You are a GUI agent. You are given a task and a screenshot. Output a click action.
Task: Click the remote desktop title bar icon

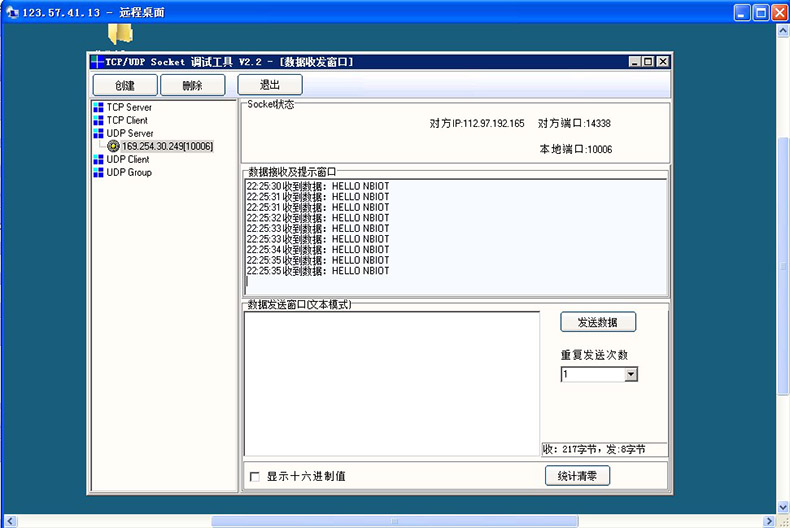12,12
